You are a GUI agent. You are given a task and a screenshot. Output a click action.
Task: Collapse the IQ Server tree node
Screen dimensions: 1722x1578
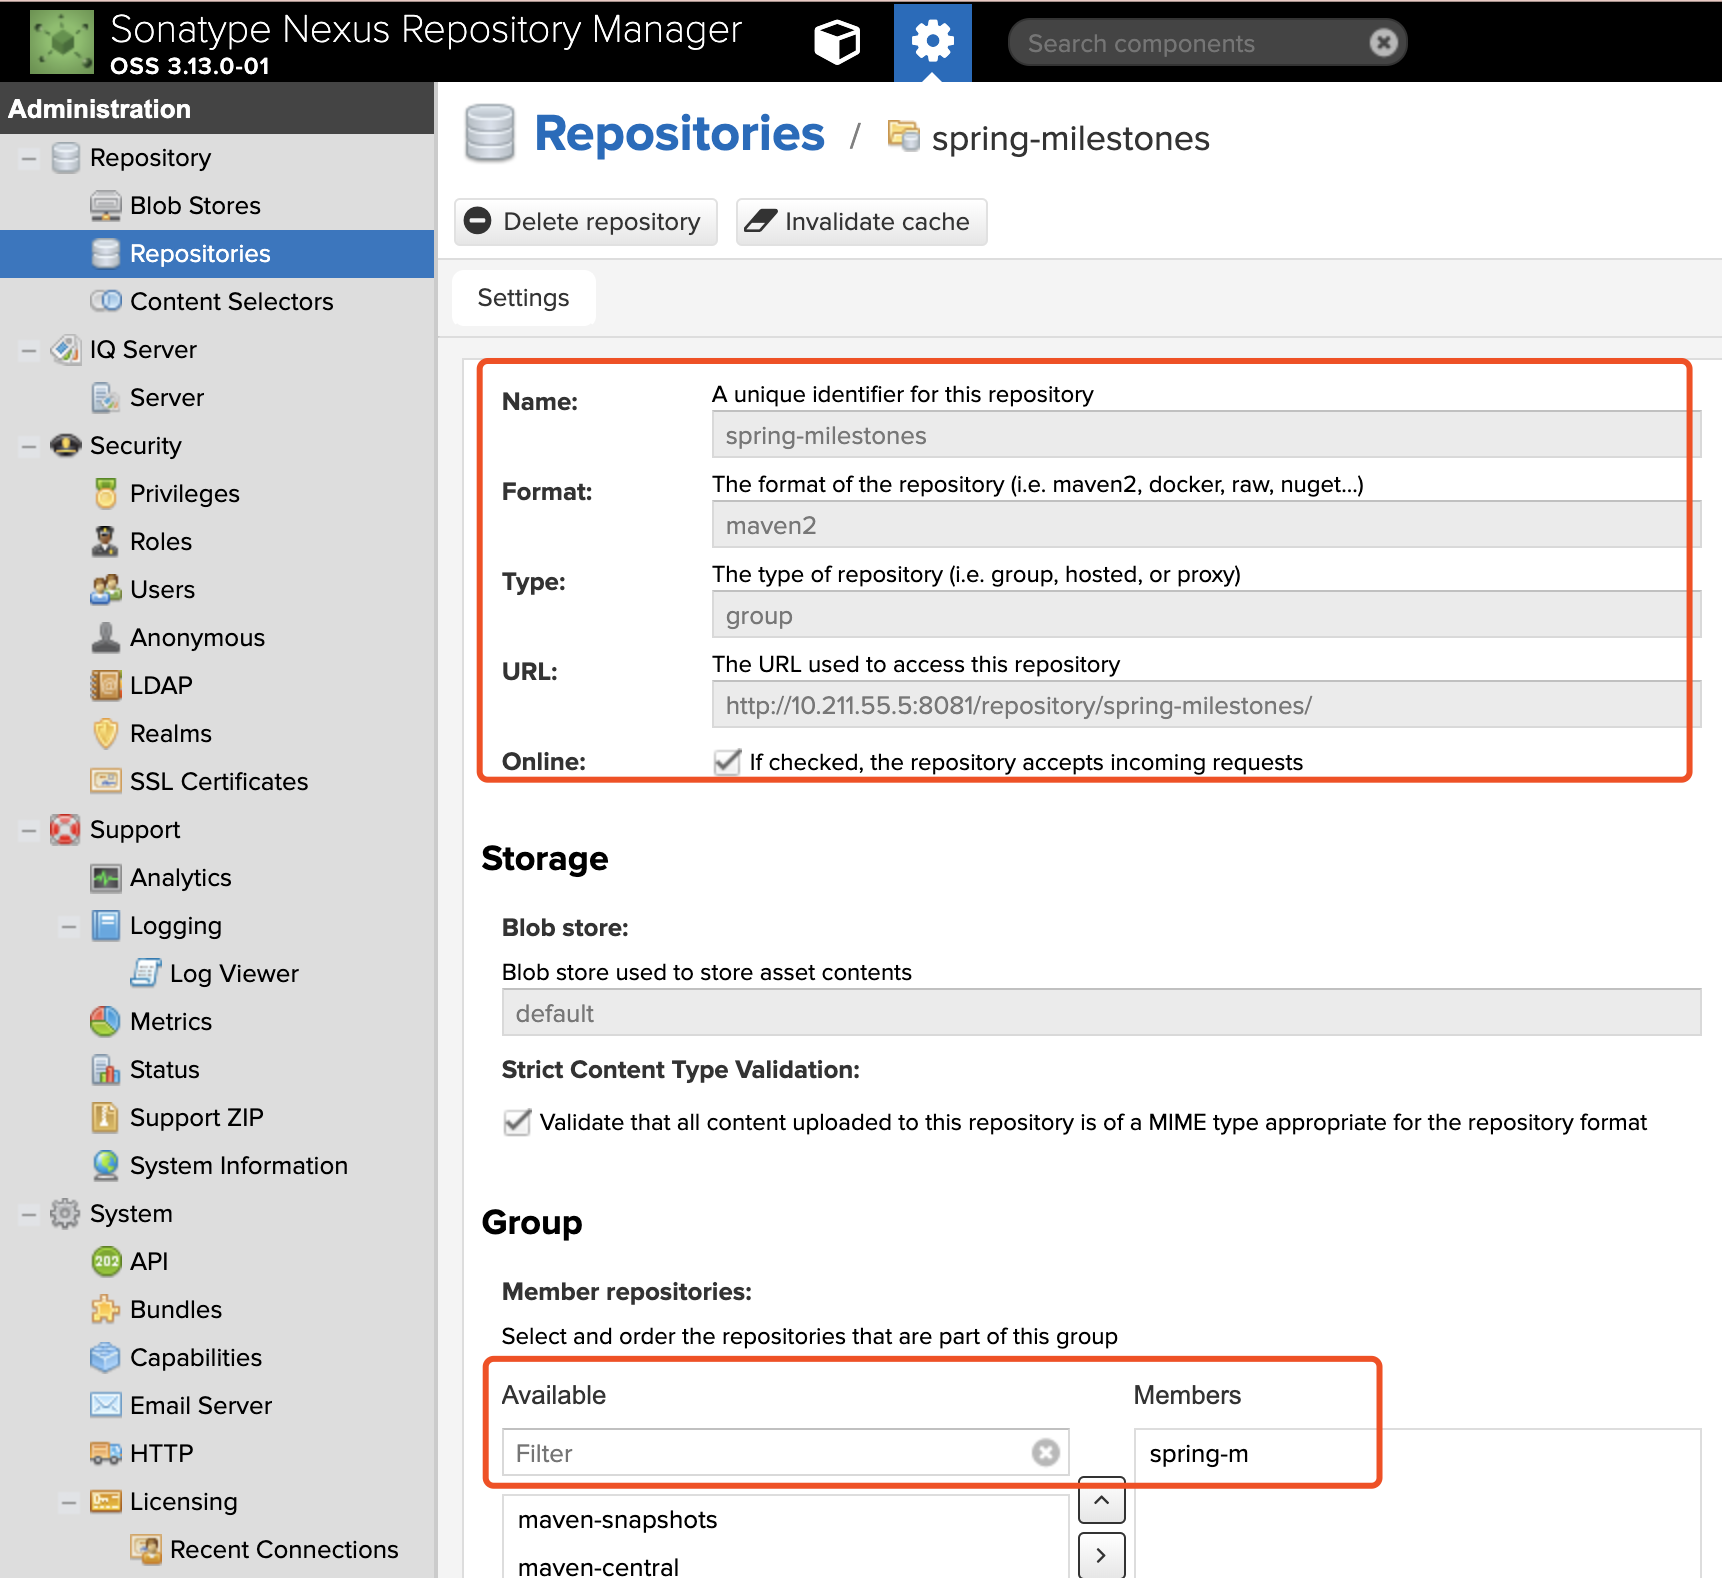[x=28, y=350]
